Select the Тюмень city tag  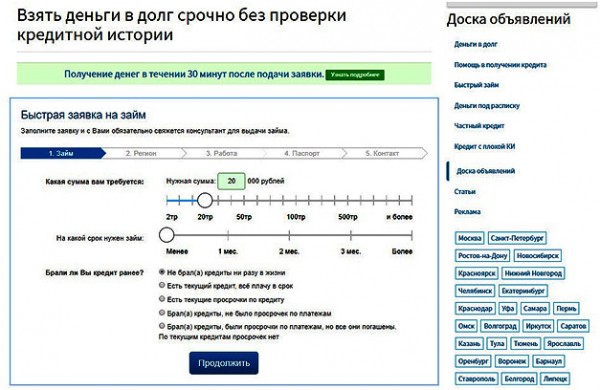[x=525, y=344]
